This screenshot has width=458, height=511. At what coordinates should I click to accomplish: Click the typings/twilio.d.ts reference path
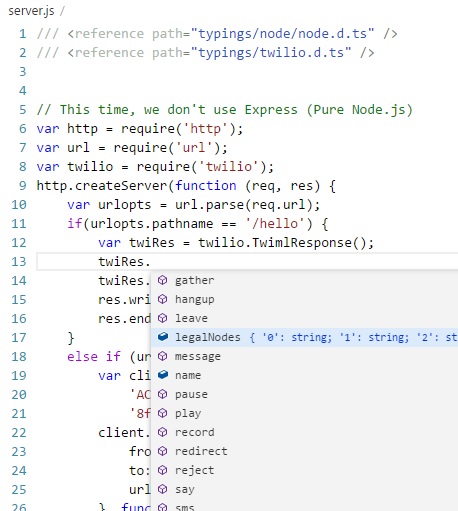[271, 53]
